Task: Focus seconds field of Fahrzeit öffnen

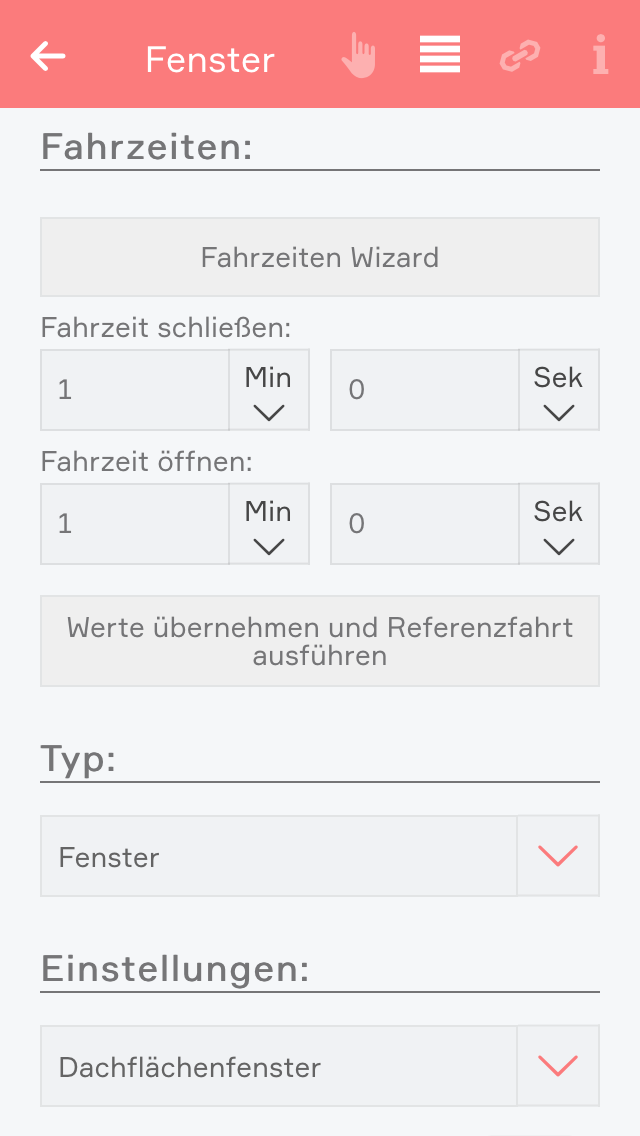Action: [425, 524]
